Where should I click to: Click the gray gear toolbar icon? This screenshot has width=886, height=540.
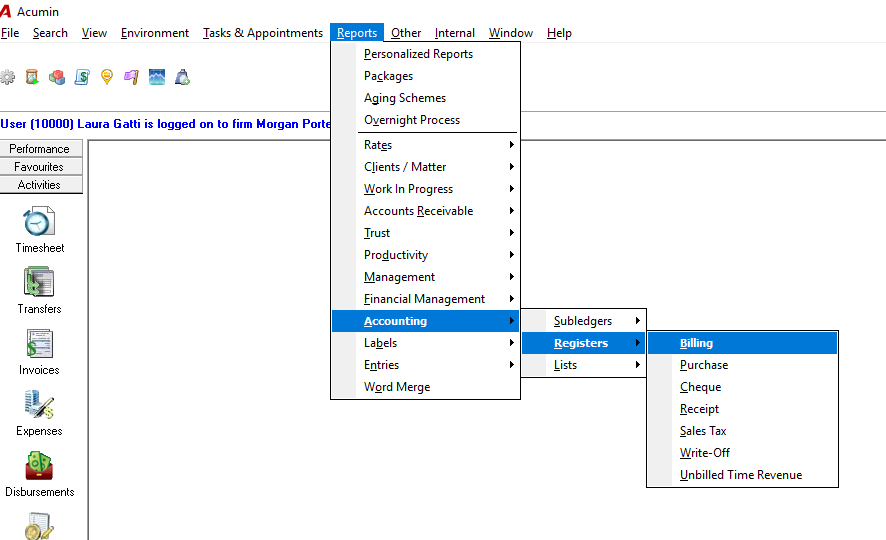click(x=7, y=77)
